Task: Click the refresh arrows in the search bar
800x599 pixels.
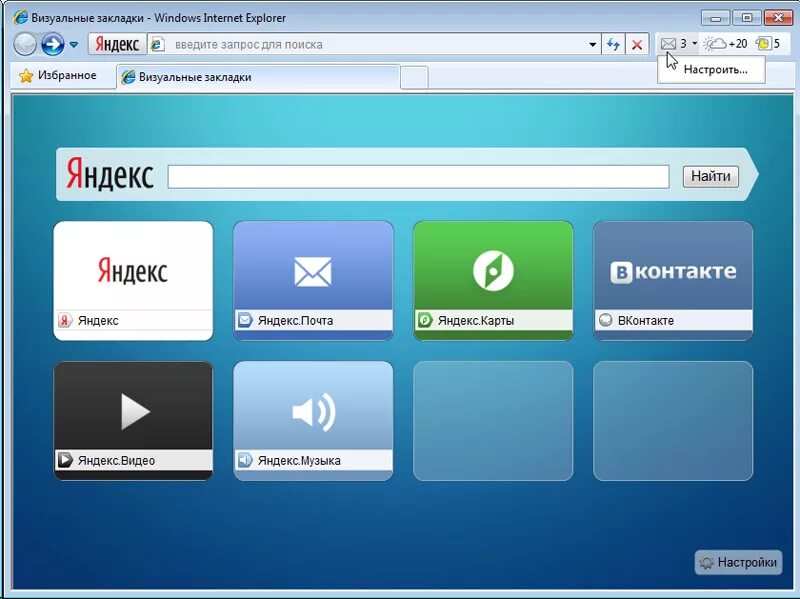Action: coord(612,44)
